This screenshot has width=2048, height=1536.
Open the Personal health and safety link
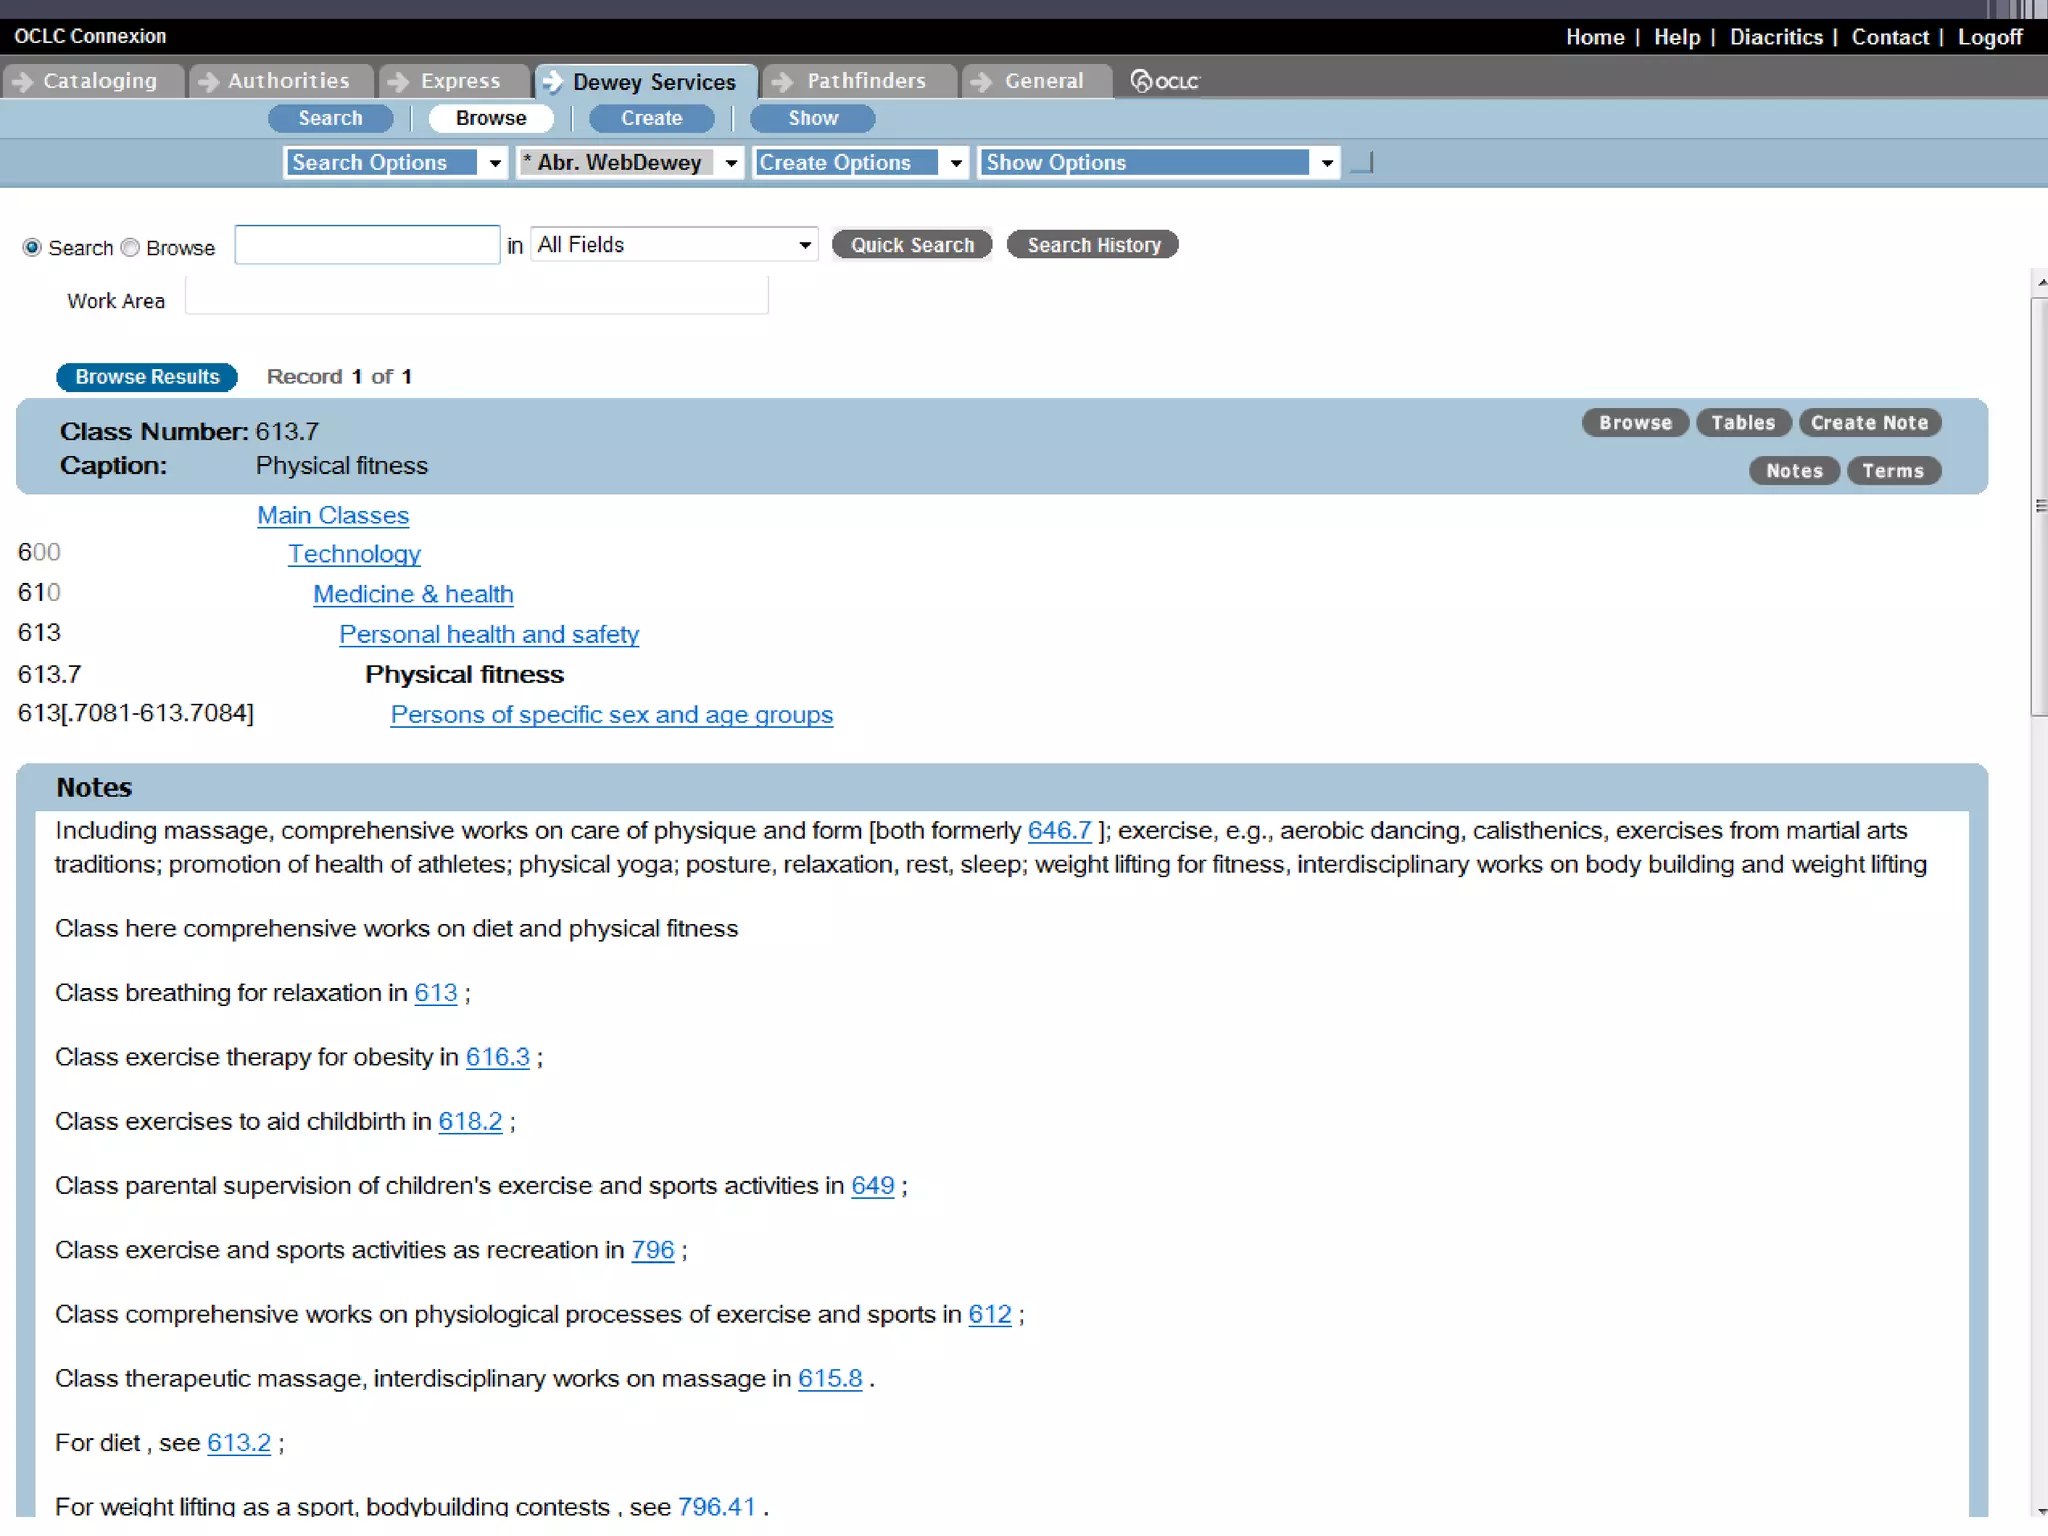[x=488, y=634]
